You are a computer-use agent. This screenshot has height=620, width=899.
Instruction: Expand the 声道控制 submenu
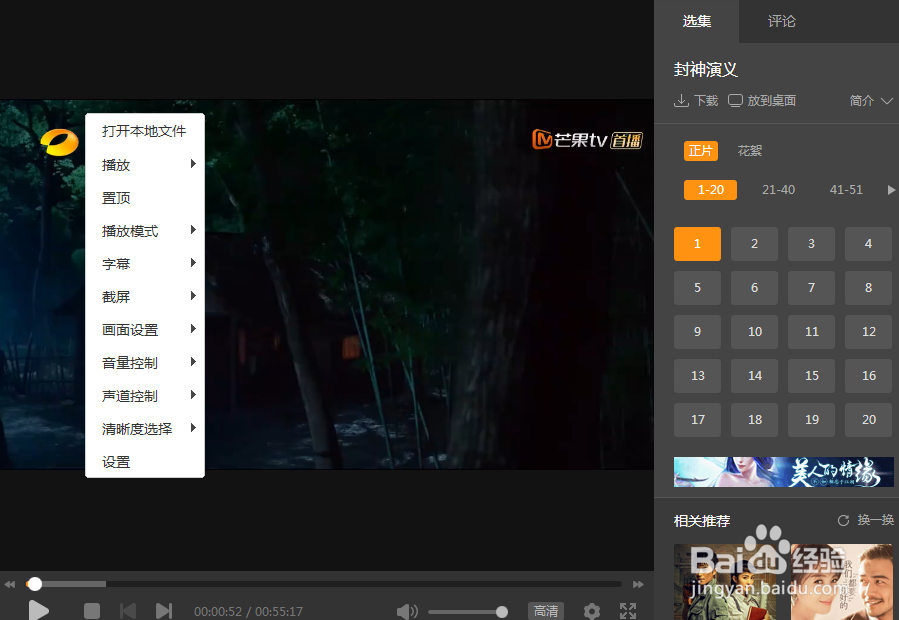tap(144, 396)
